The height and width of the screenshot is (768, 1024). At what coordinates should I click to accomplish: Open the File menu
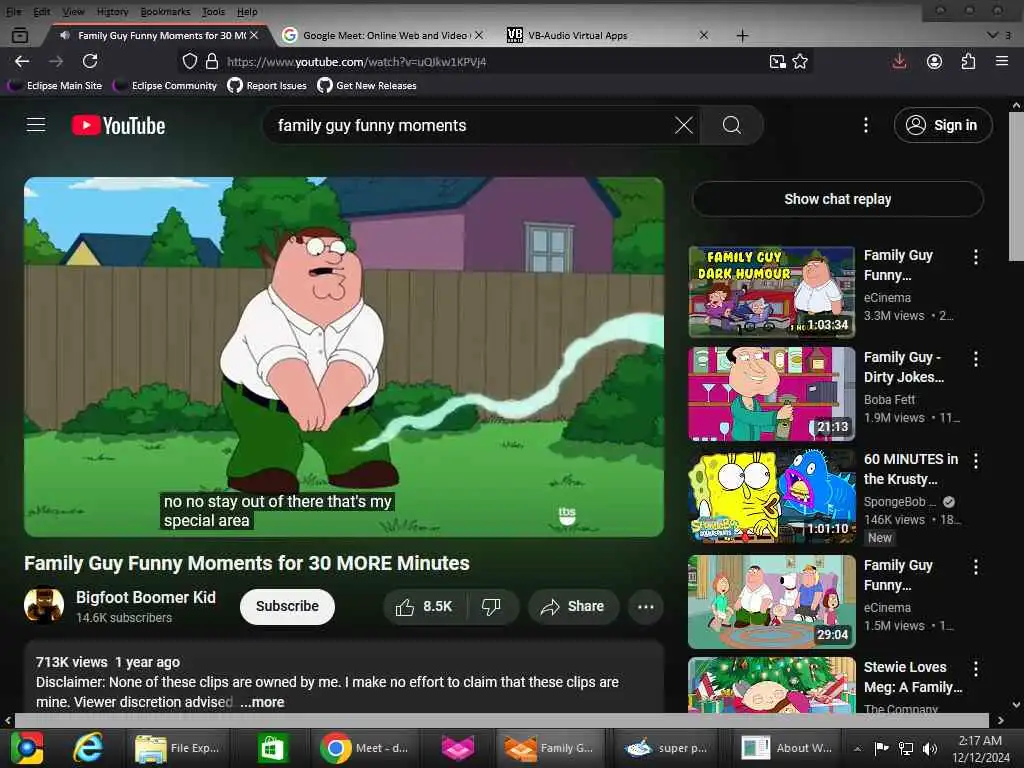coord(14,11)
